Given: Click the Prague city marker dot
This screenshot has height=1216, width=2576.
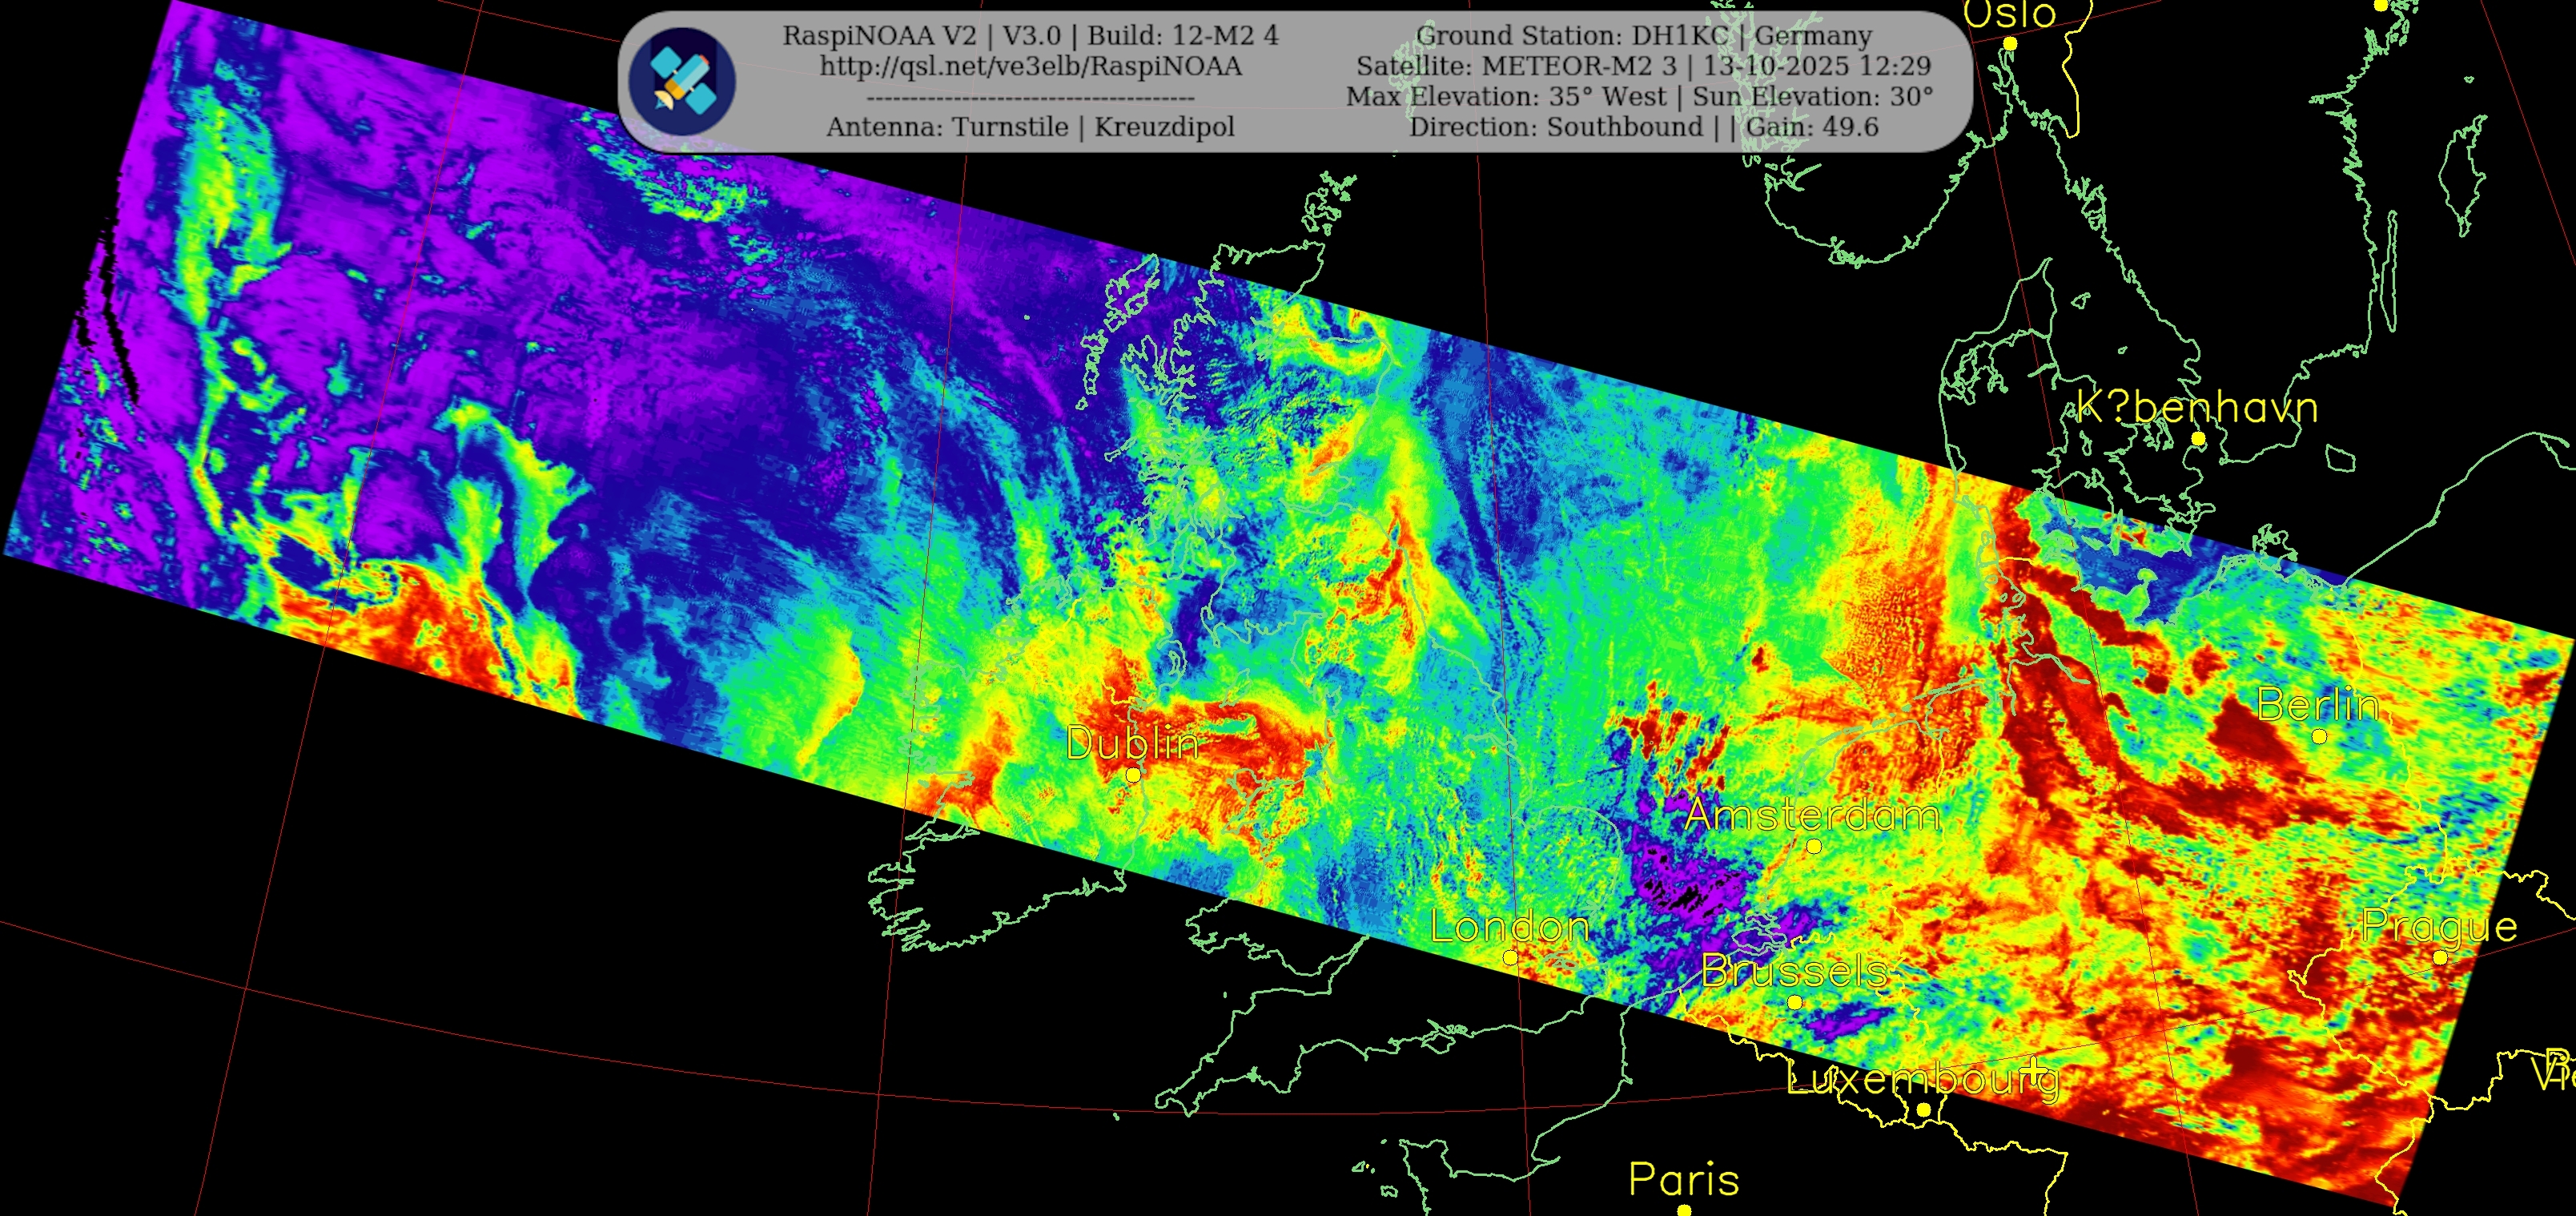Looking at the screenshot, I should [2440, 958].
